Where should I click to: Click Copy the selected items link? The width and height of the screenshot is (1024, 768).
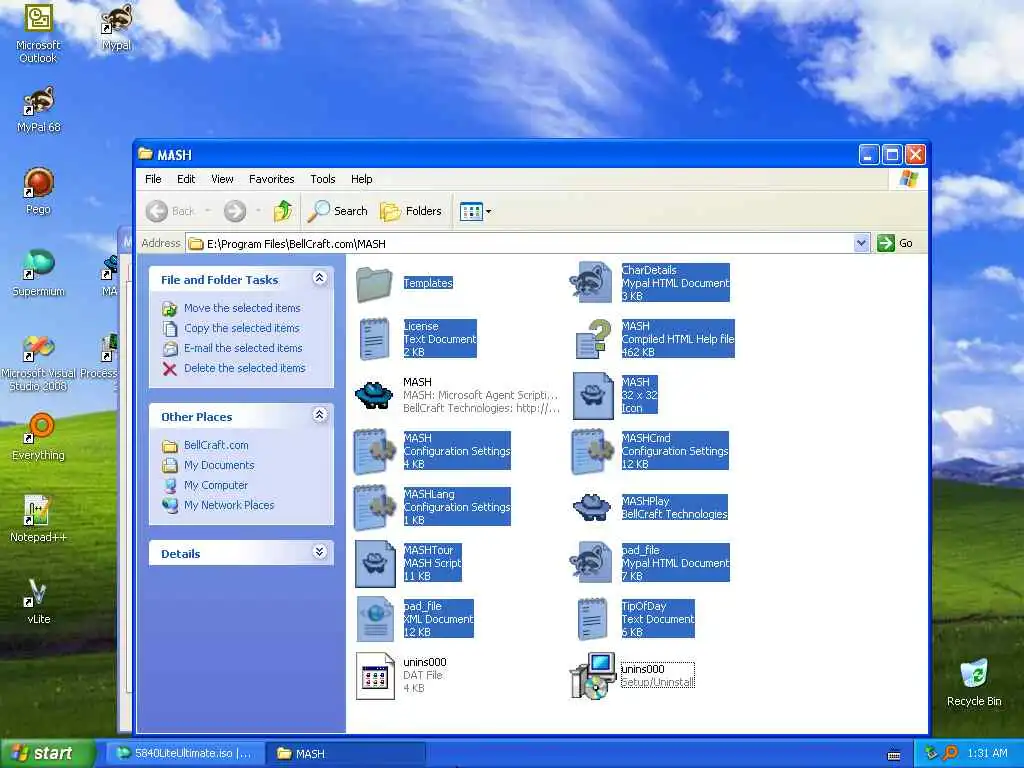(242, 328)
